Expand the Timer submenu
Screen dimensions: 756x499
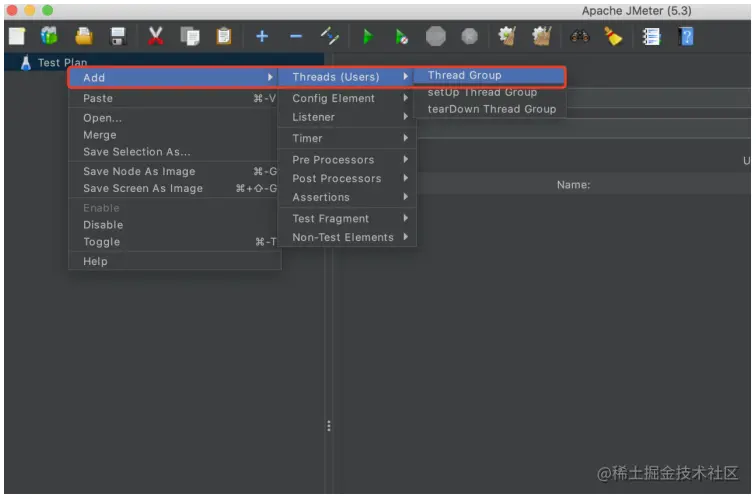pos(347,138)
